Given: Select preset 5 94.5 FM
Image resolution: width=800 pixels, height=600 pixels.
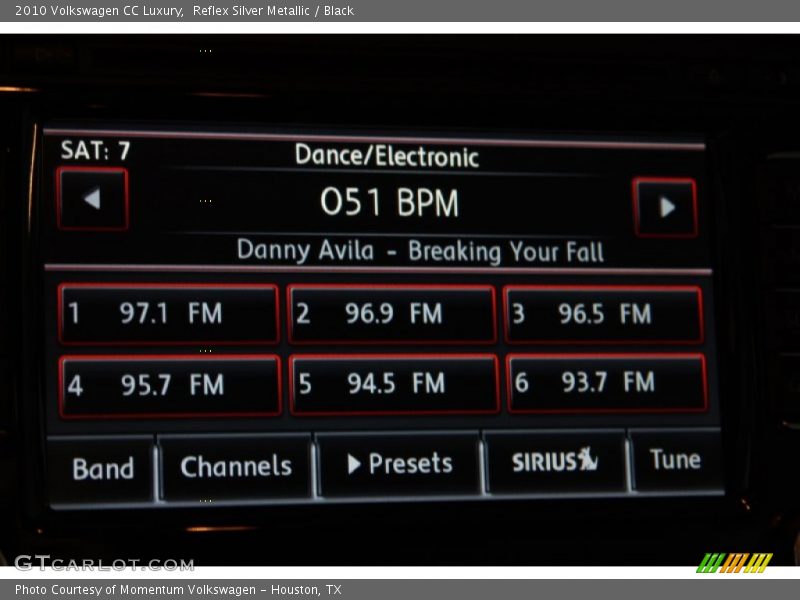Looking at the screenshot, I should click(394, 384).
